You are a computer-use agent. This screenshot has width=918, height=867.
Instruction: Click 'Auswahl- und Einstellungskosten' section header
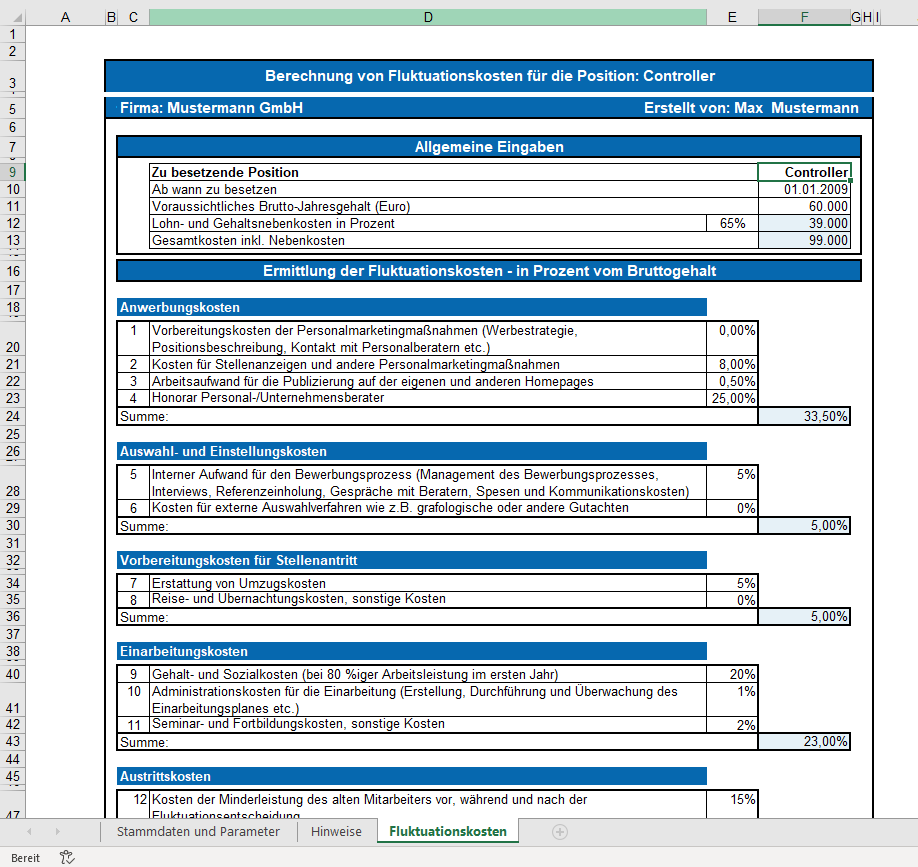coord(412,451)
